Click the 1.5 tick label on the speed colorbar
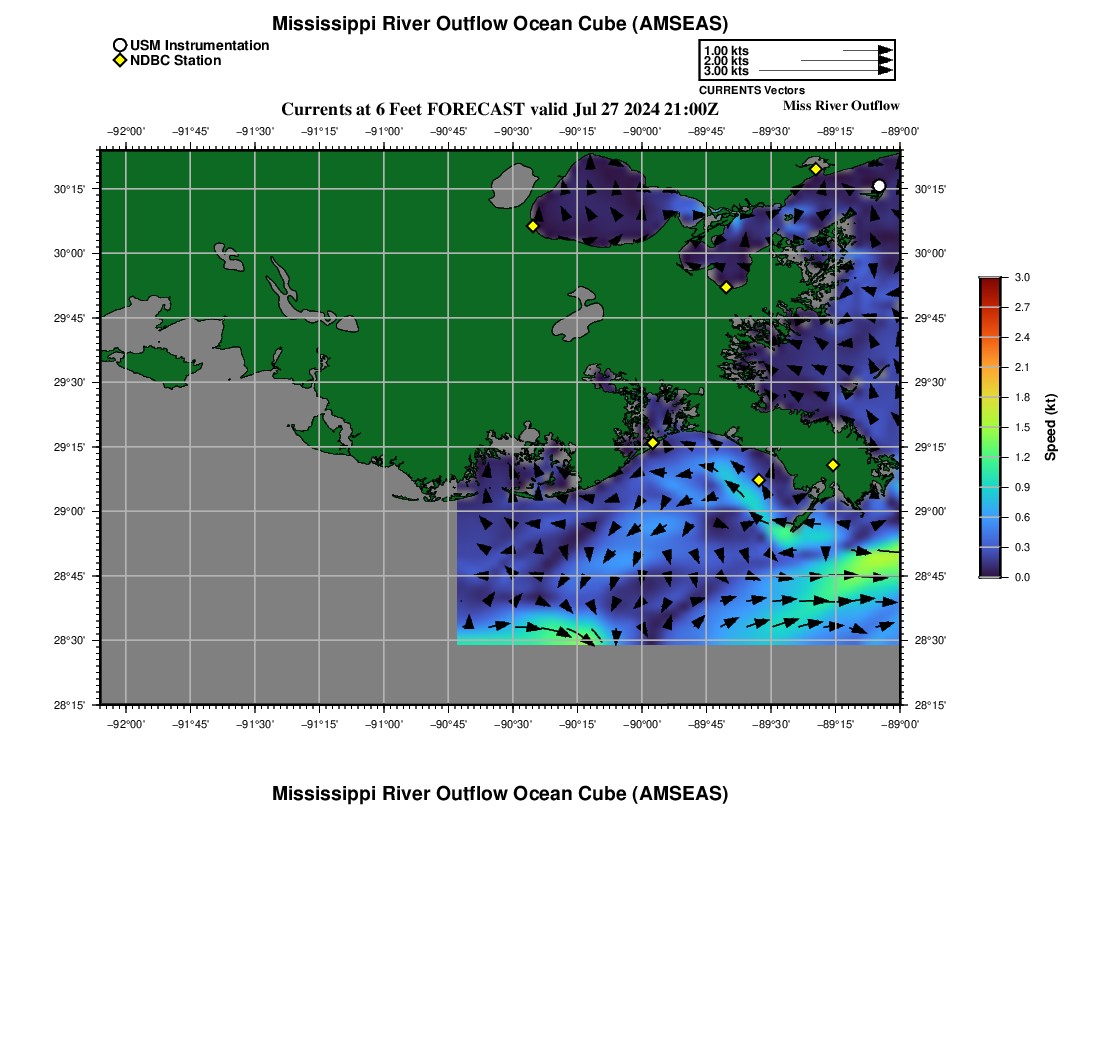 (1022, 427)
